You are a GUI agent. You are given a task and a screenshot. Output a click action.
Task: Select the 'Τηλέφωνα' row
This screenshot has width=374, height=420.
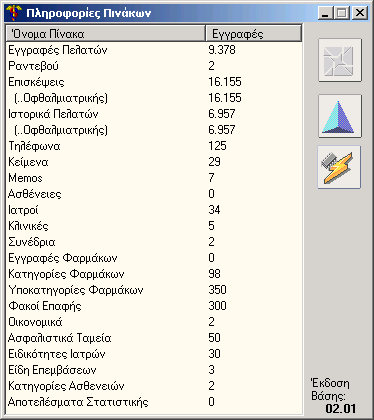tap(154, 146)
